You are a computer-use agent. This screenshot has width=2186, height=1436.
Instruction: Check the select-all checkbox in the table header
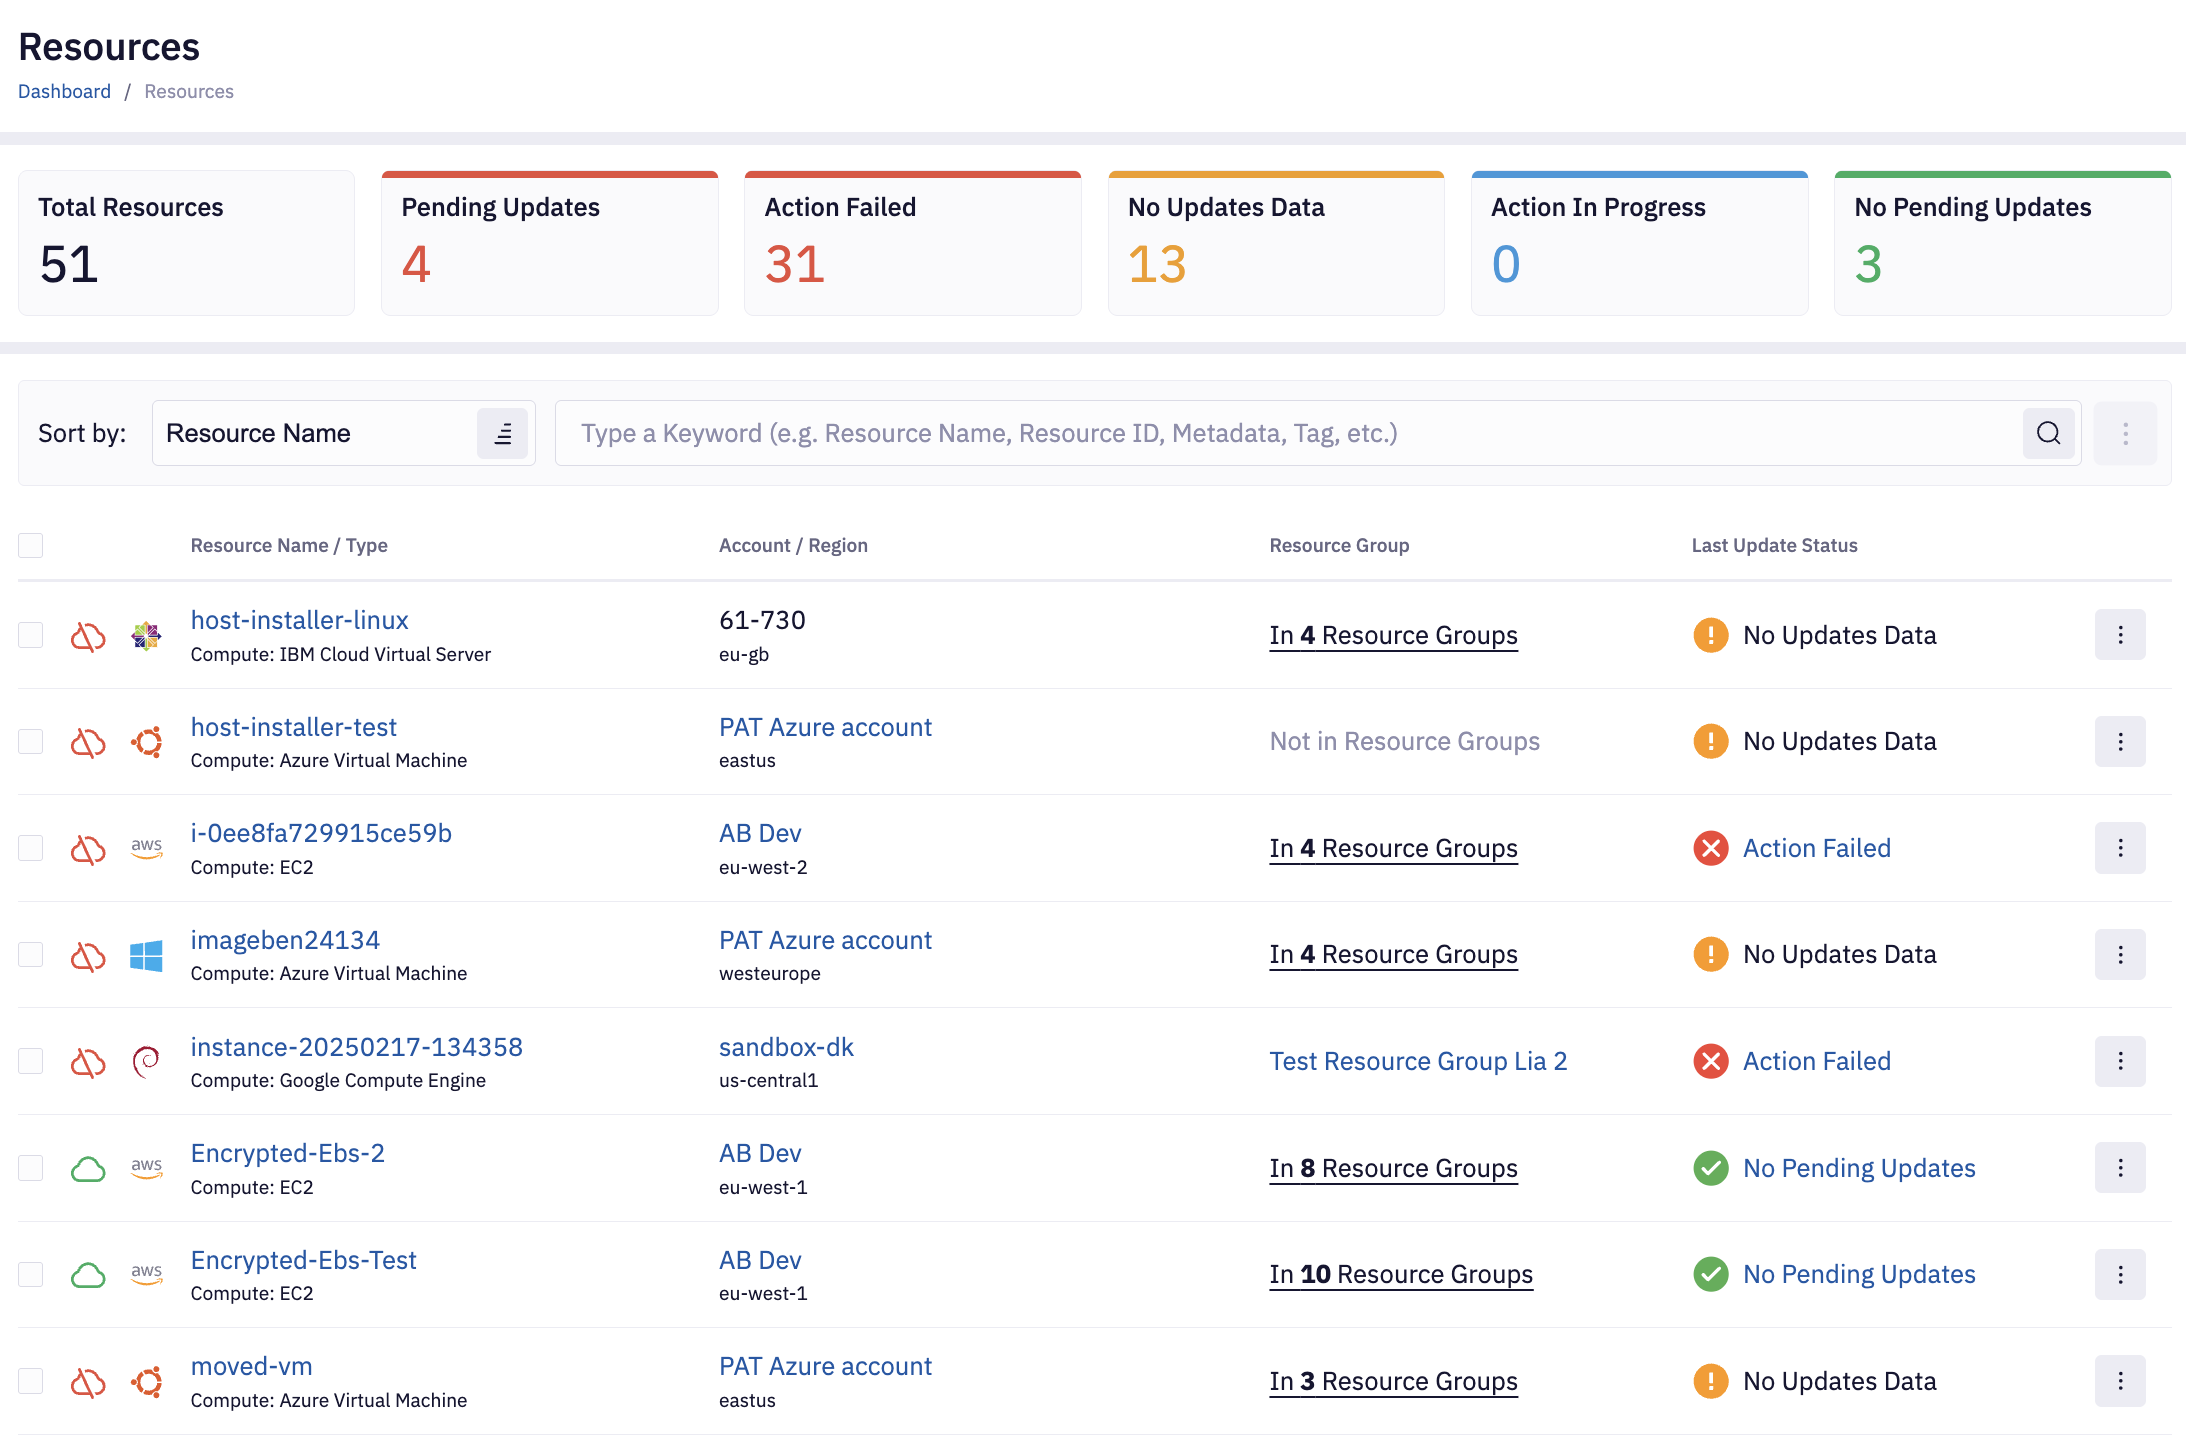[31, 545]
